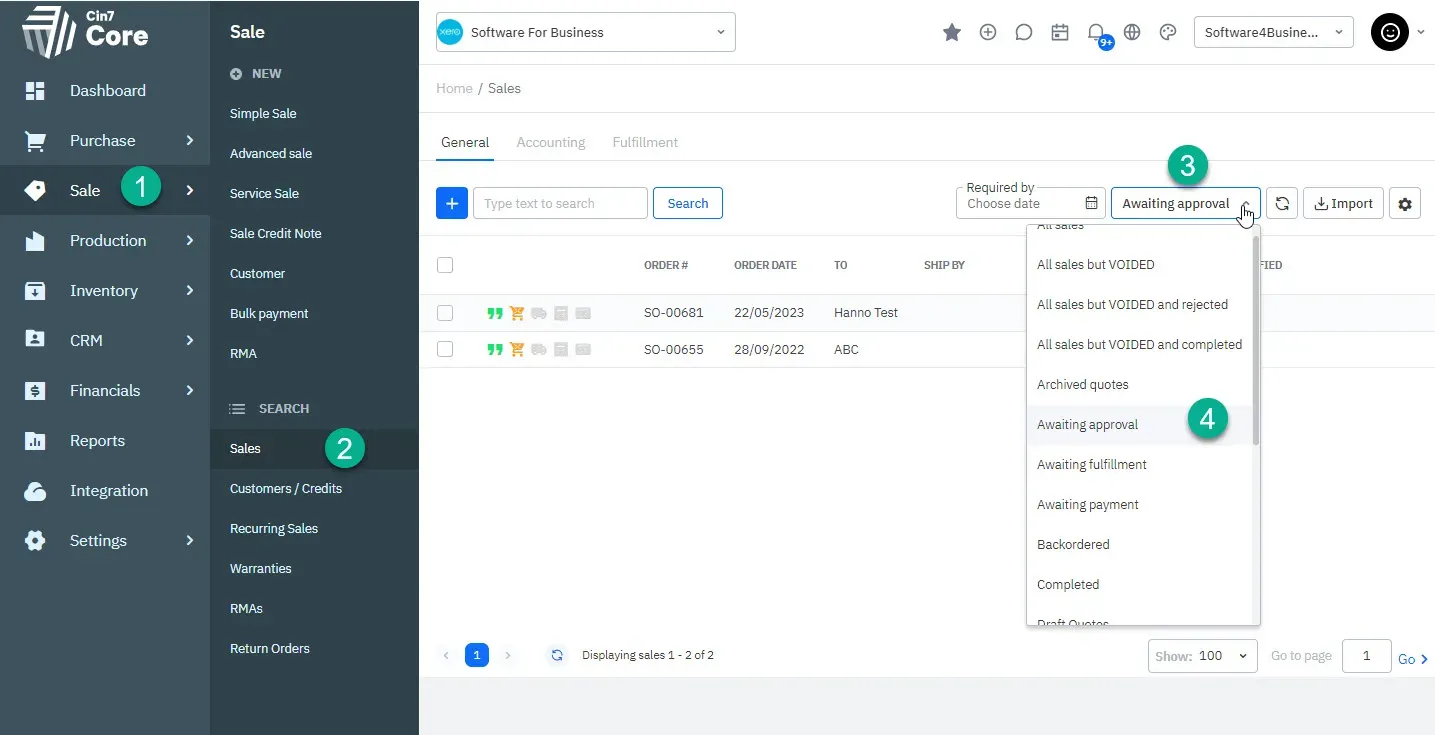Tick the checkbox for order SO-00681

click(445, 313)
